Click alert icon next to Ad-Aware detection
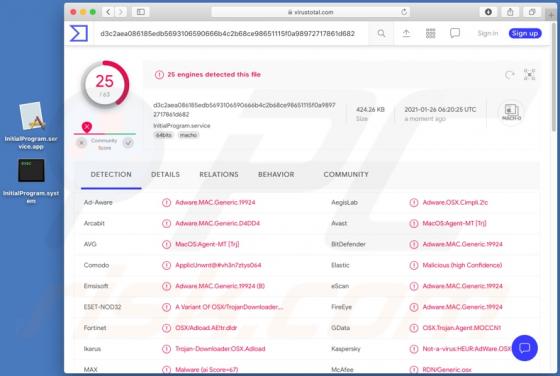Screen dimensions: 560x376 166,202
